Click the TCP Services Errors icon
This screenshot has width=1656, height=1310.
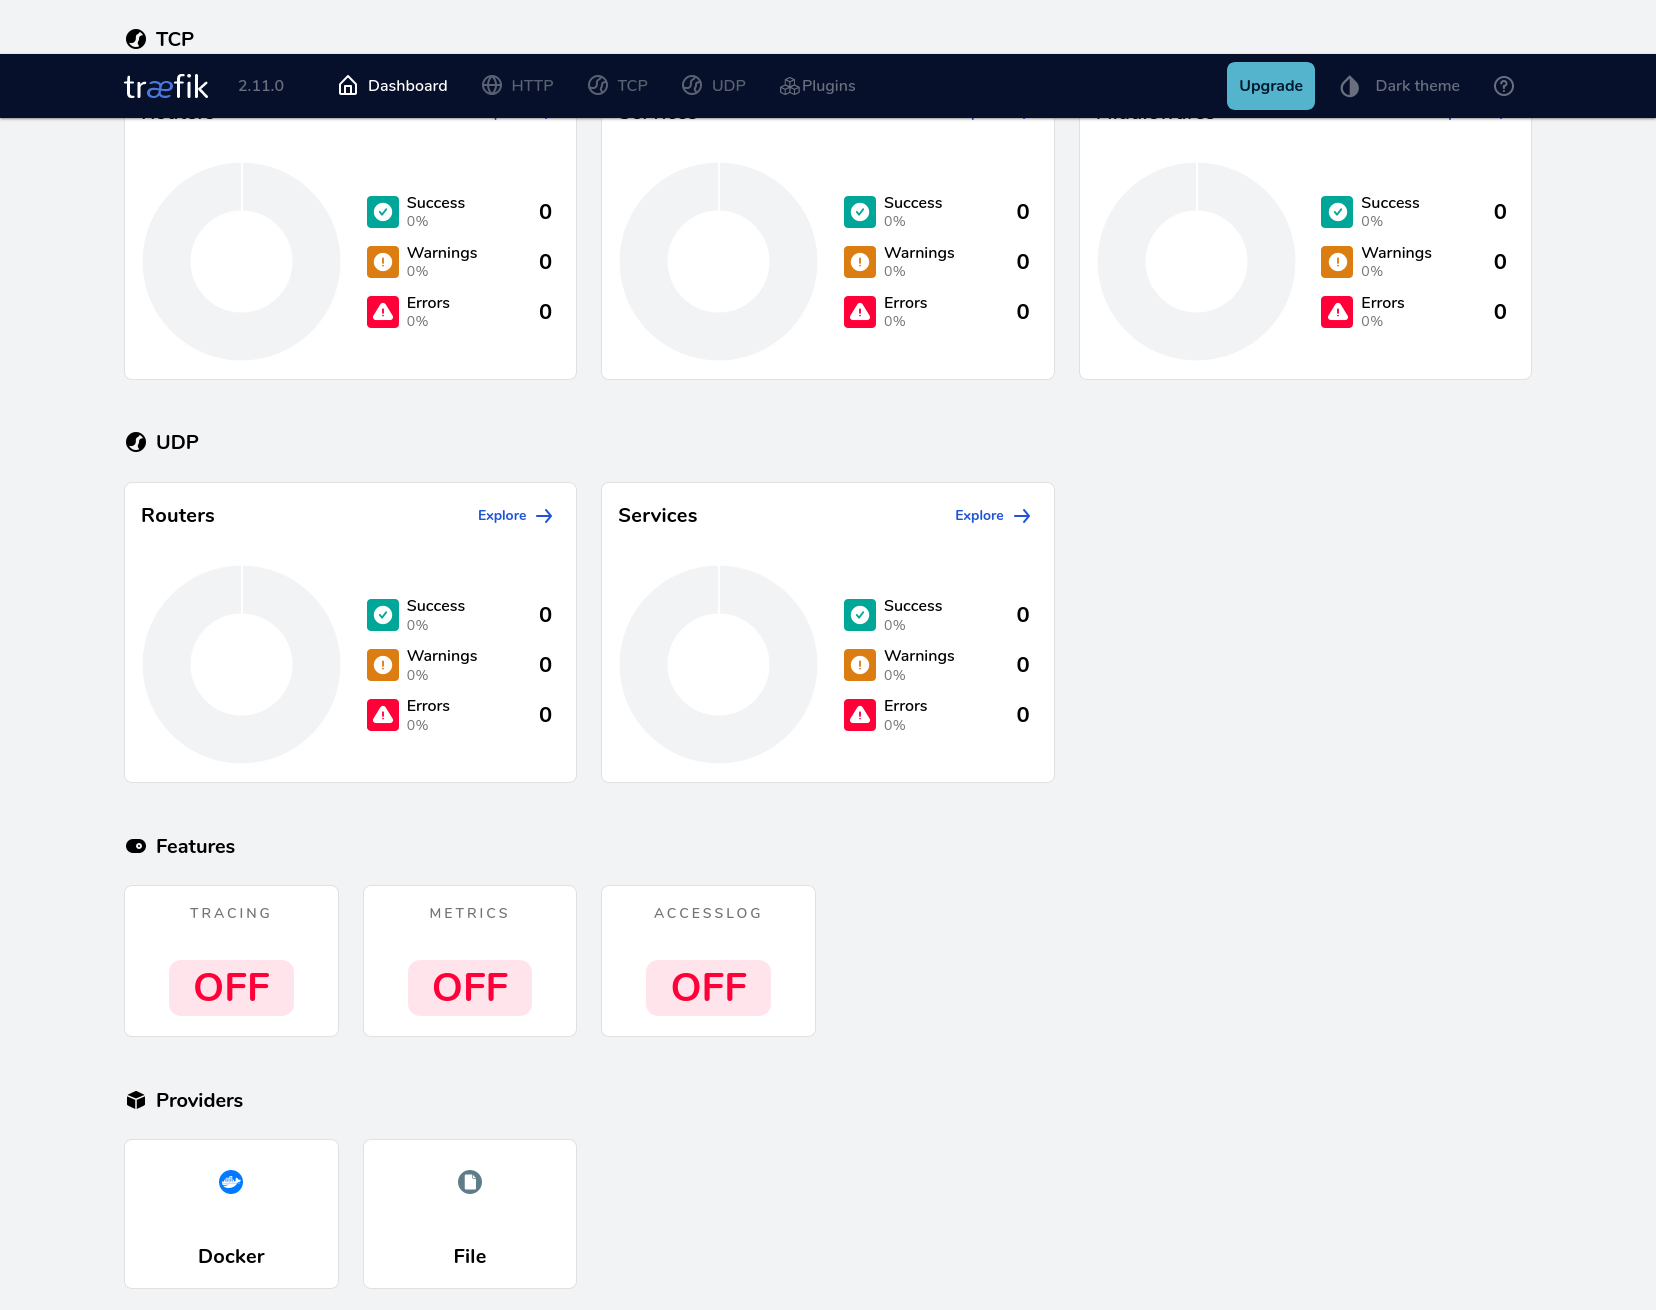tap(860, 312)
